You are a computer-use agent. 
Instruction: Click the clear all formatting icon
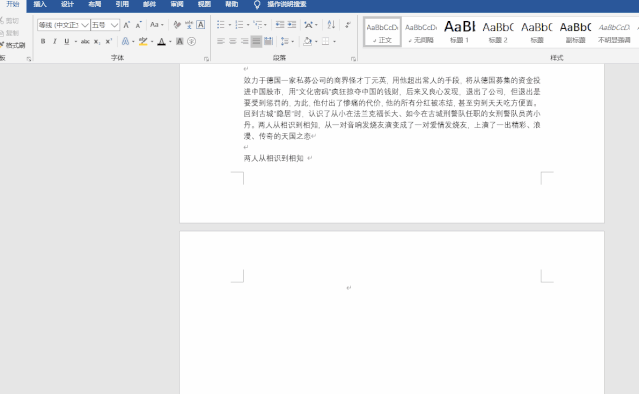[177, 25]
